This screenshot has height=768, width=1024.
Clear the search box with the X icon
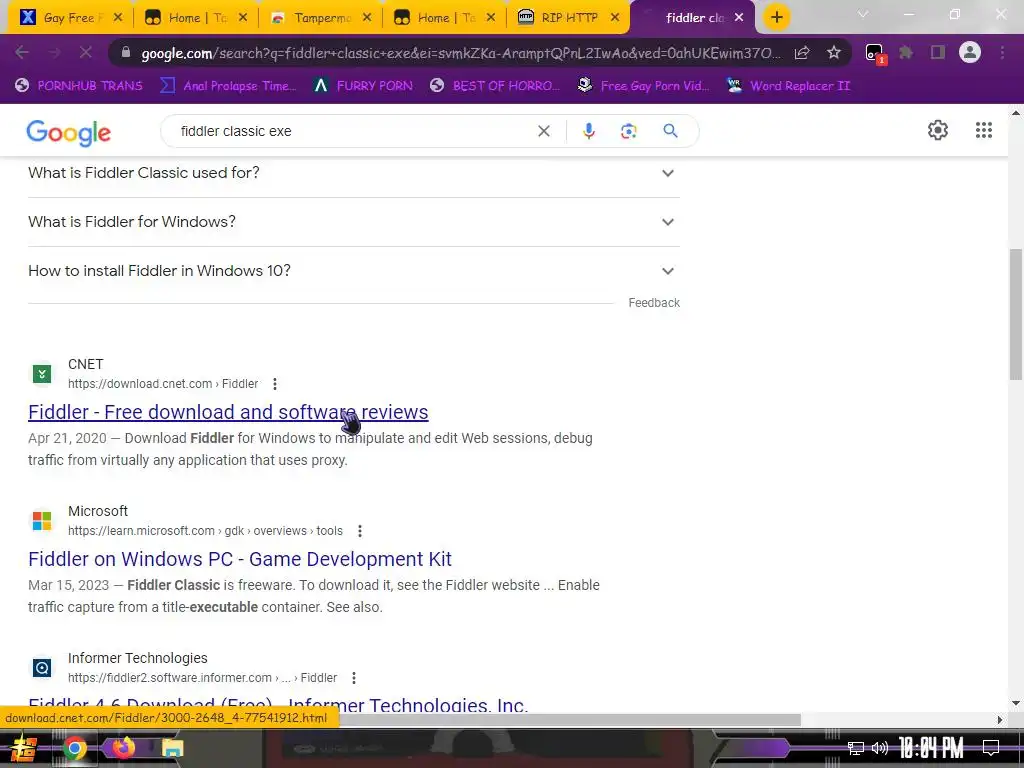[543, 131]
